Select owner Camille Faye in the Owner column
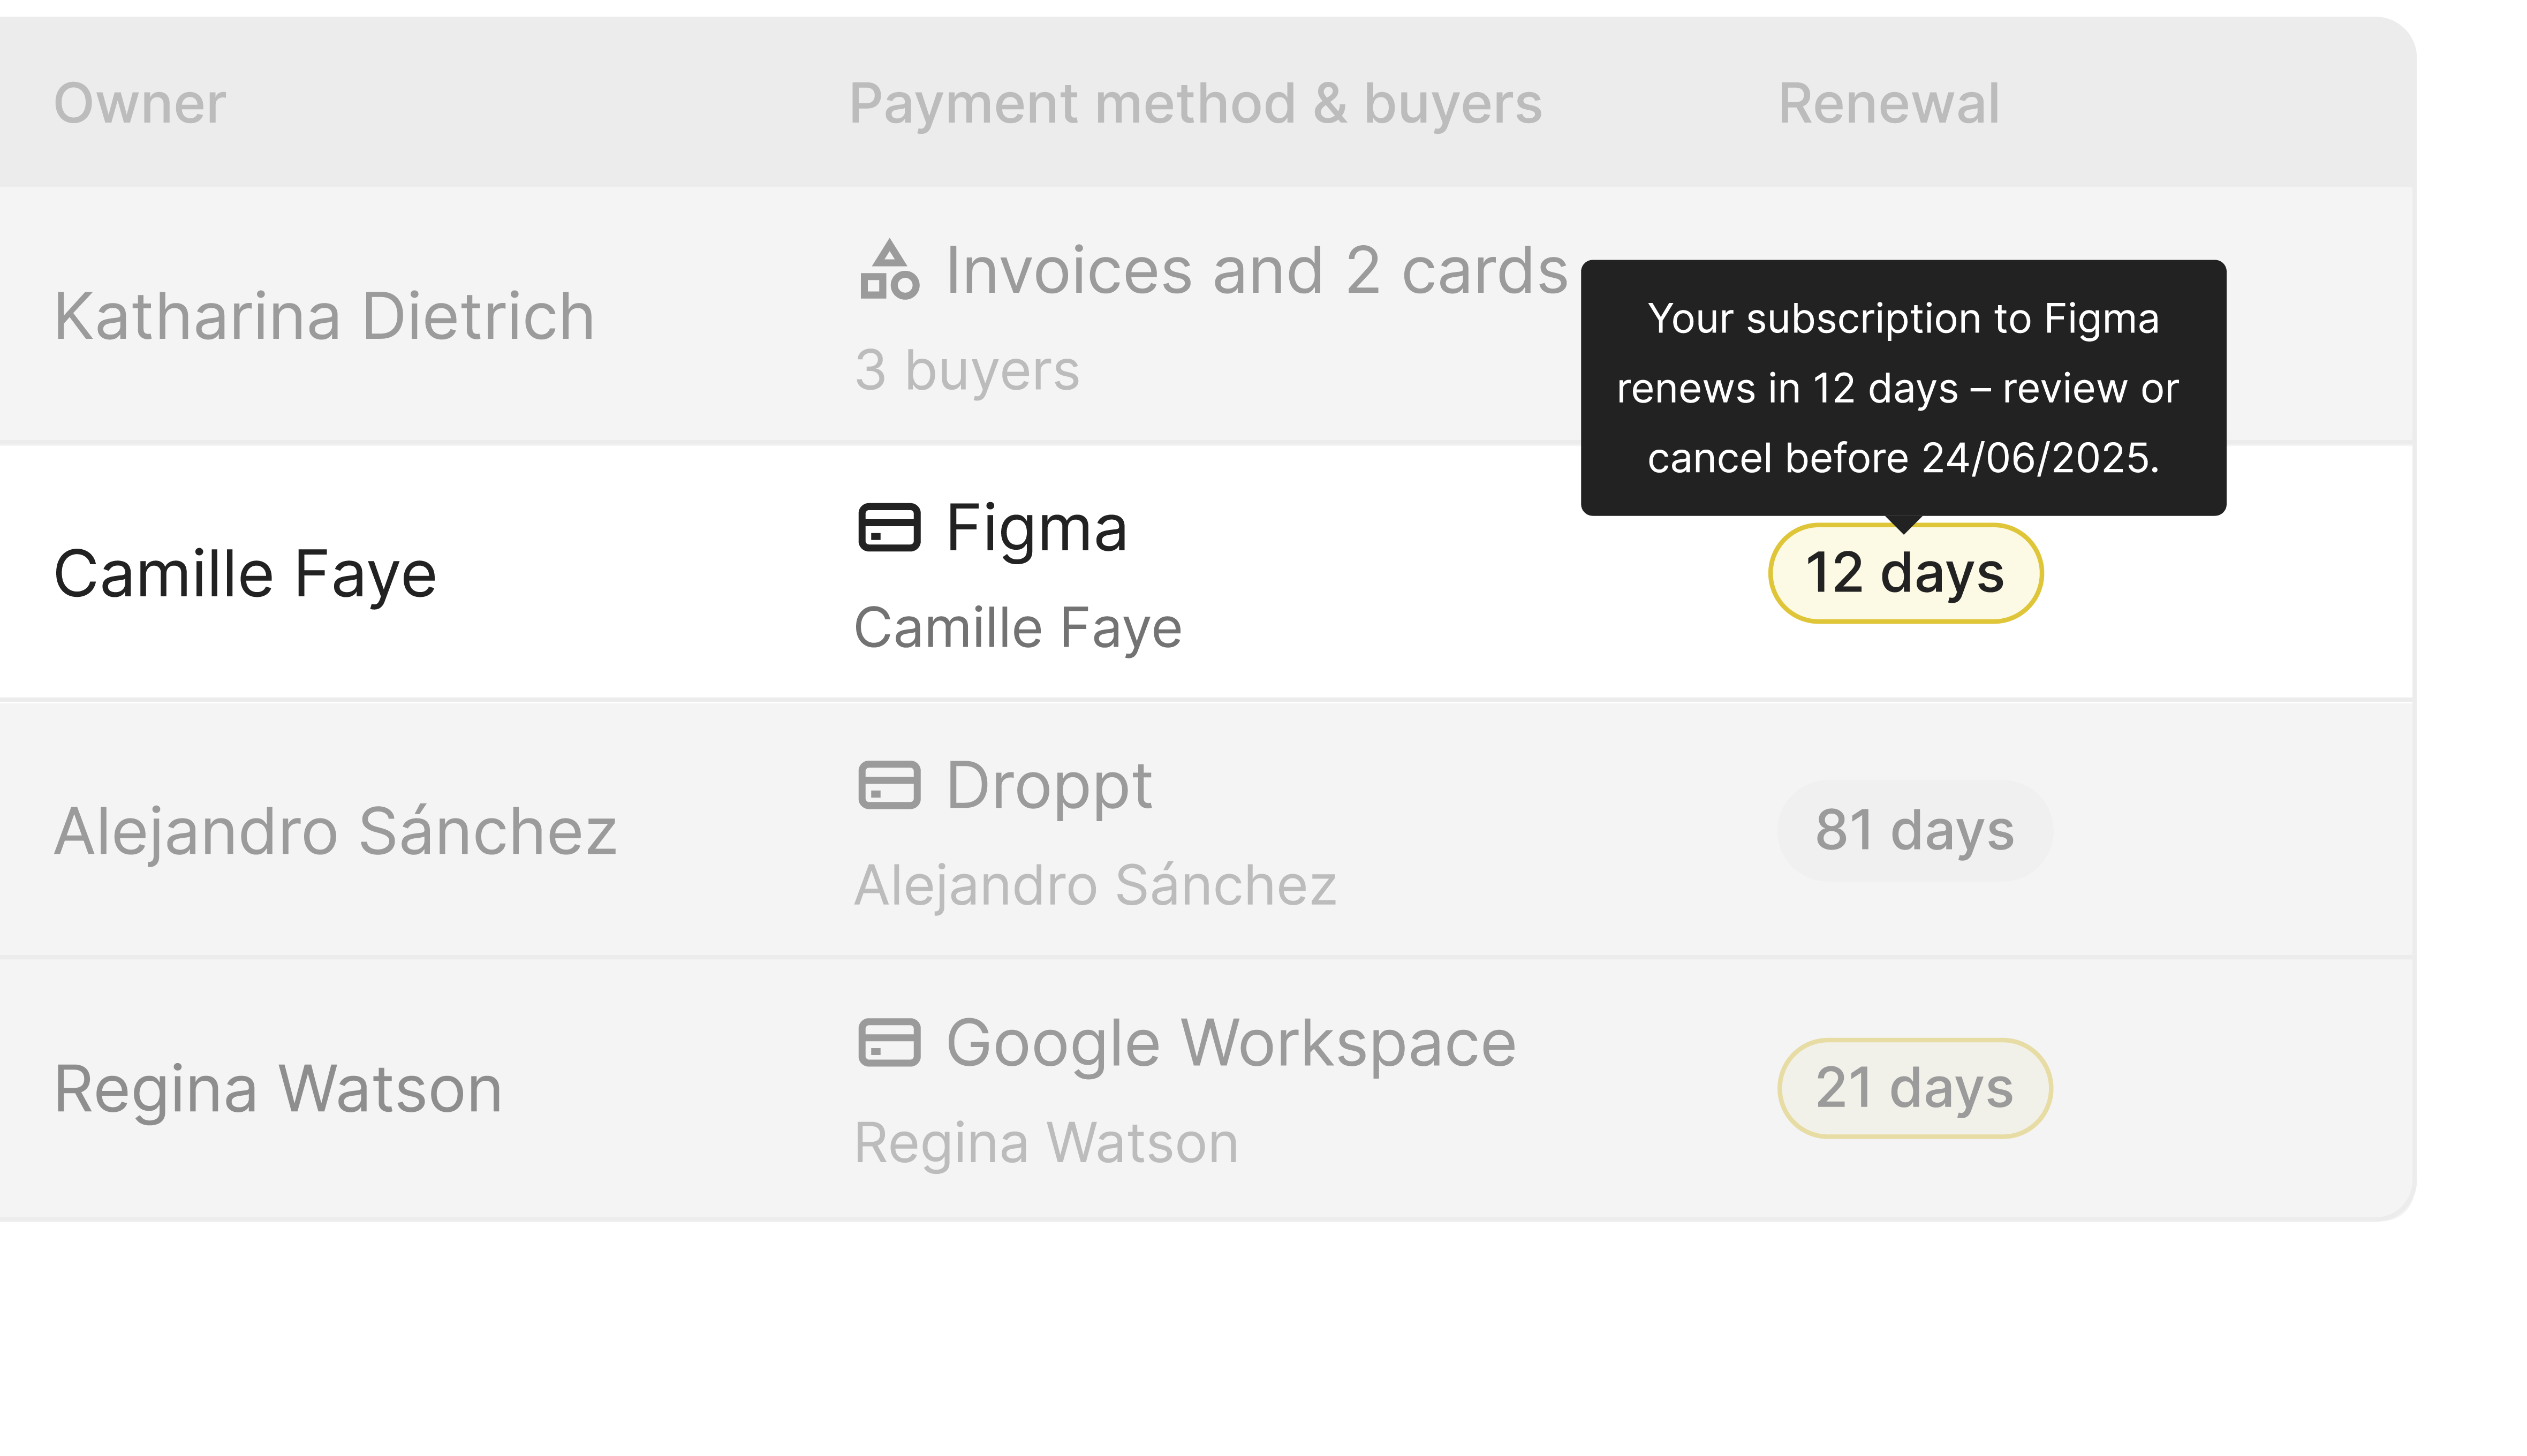 [x=245, y=574]
